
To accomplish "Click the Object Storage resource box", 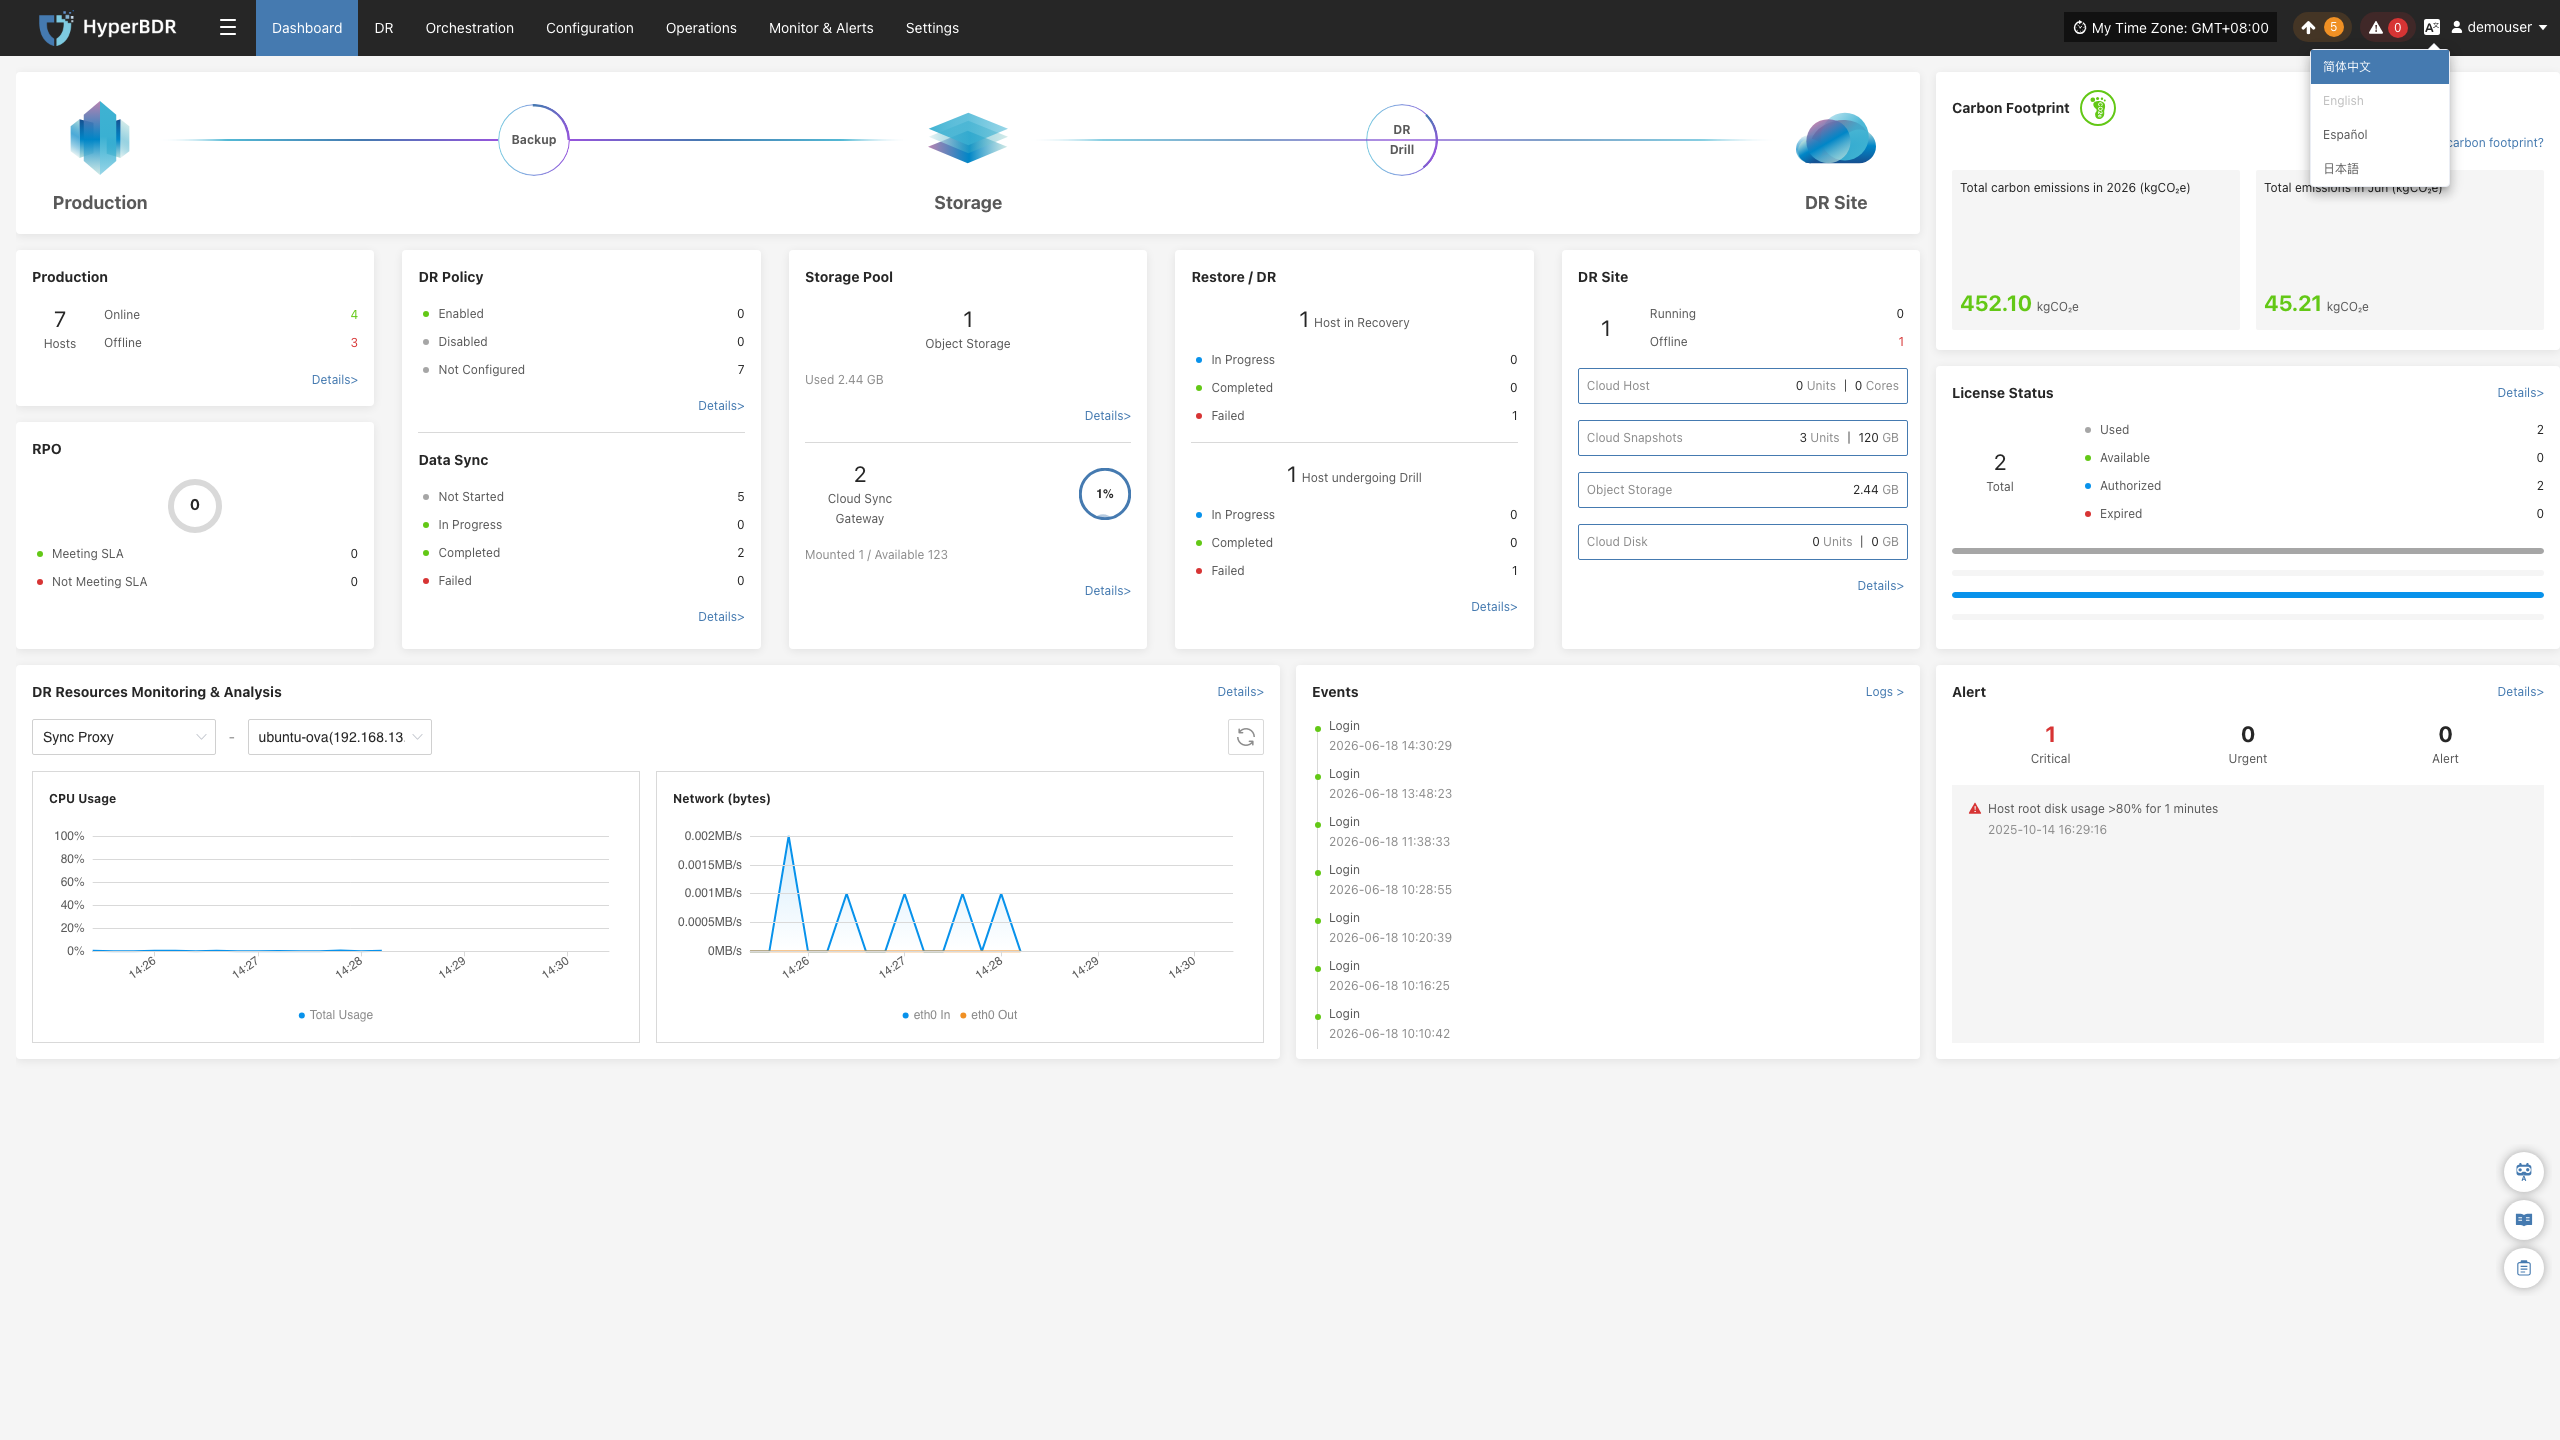I will 1742,490.
